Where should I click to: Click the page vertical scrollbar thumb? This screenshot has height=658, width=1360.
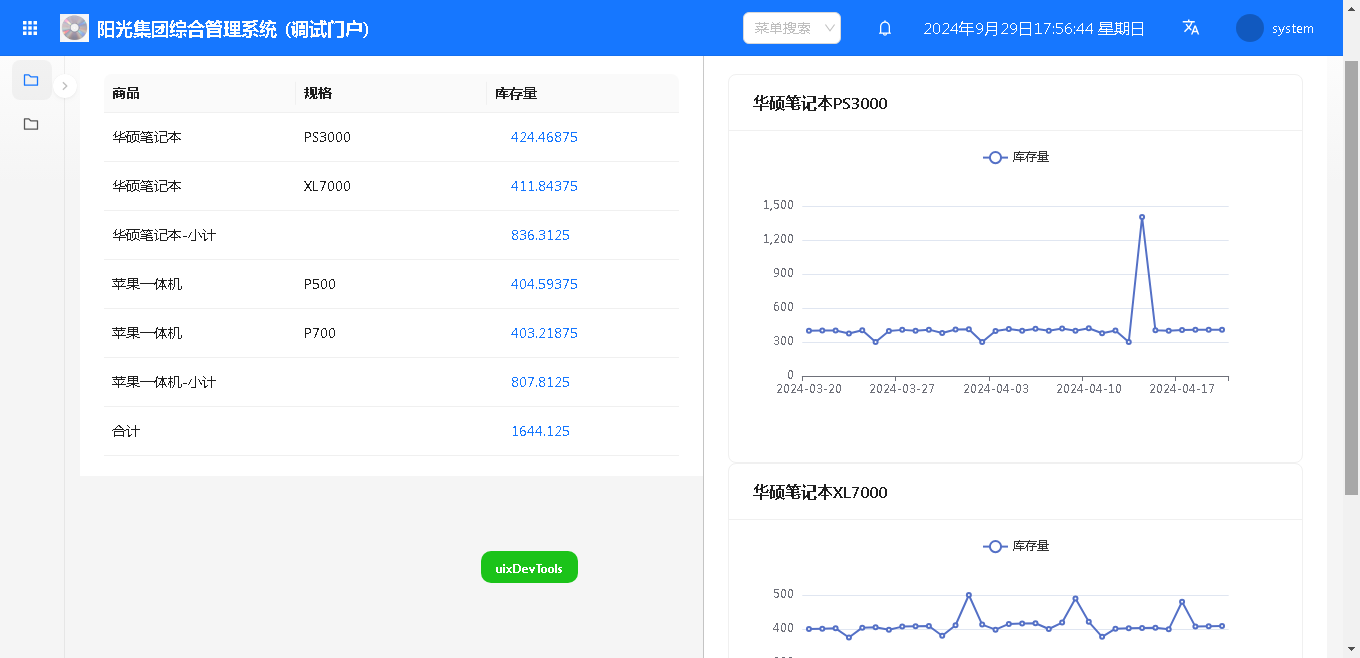coord(1351,278)
